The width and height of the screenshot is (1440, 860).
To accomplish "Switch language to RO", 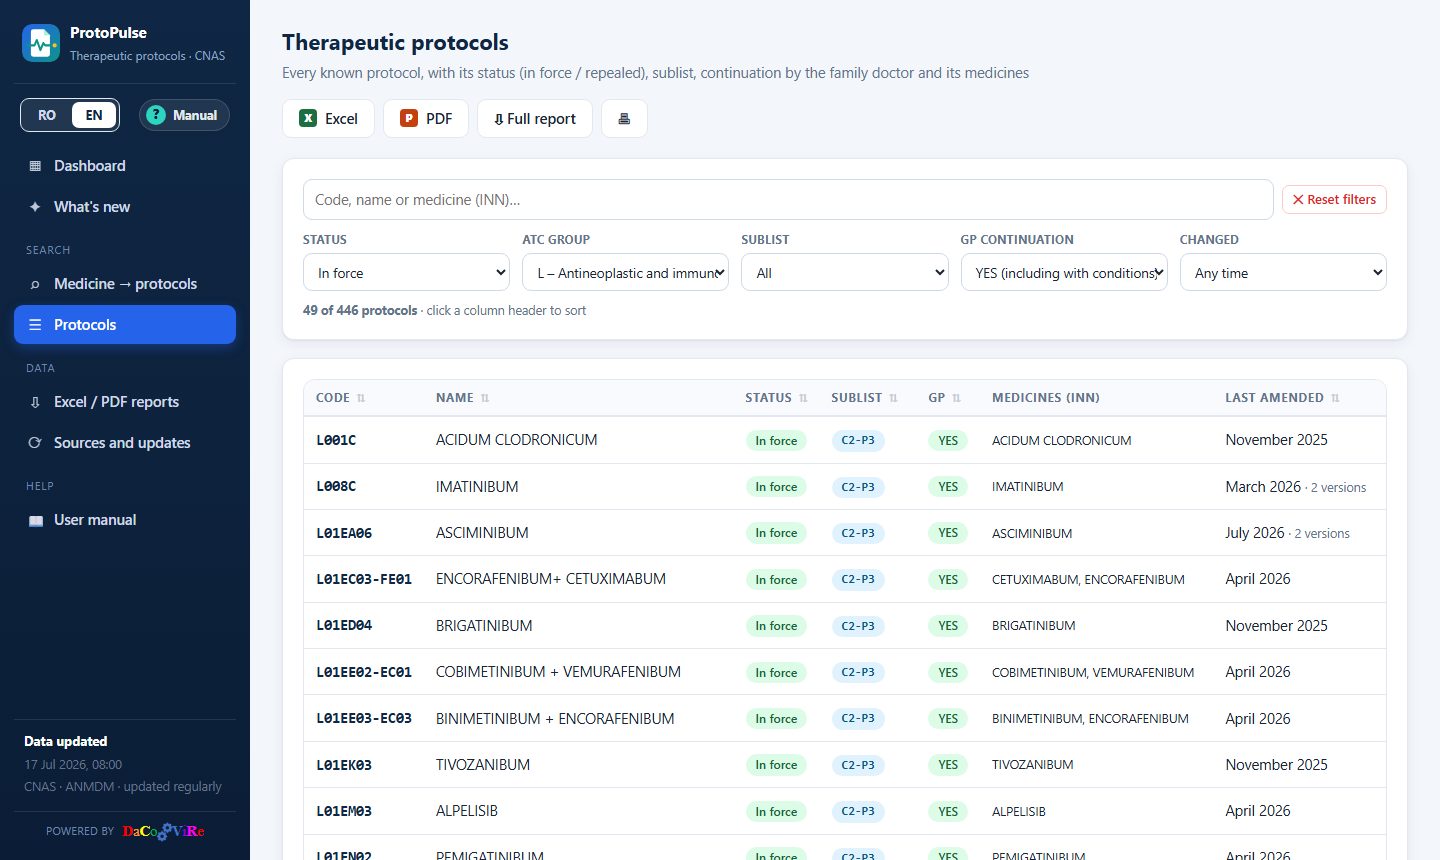I will 47,115.
